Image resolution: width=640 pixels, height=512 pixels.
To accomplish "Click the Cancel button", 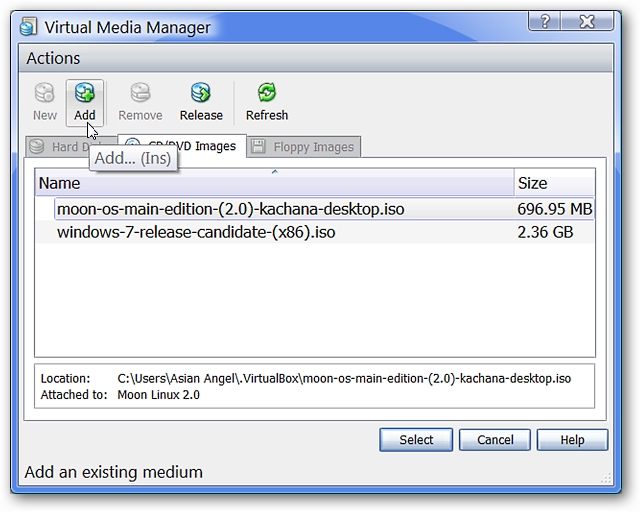I will pos(495,440).
